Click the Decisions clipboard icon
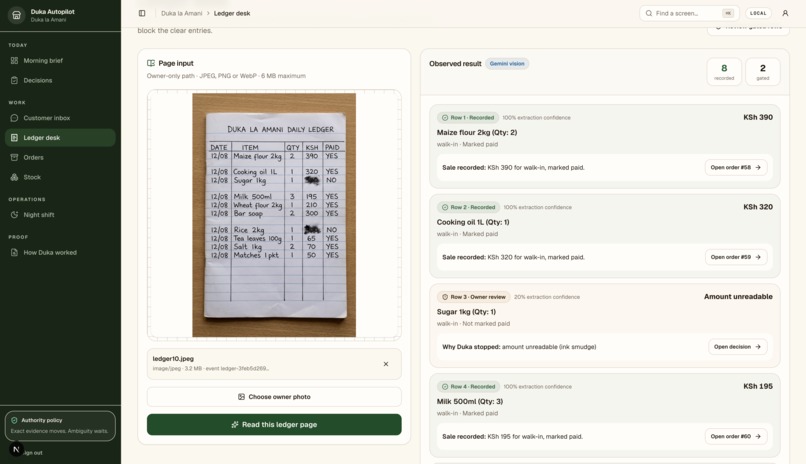The height and width of the screenshot is (464, 806). 14,80
